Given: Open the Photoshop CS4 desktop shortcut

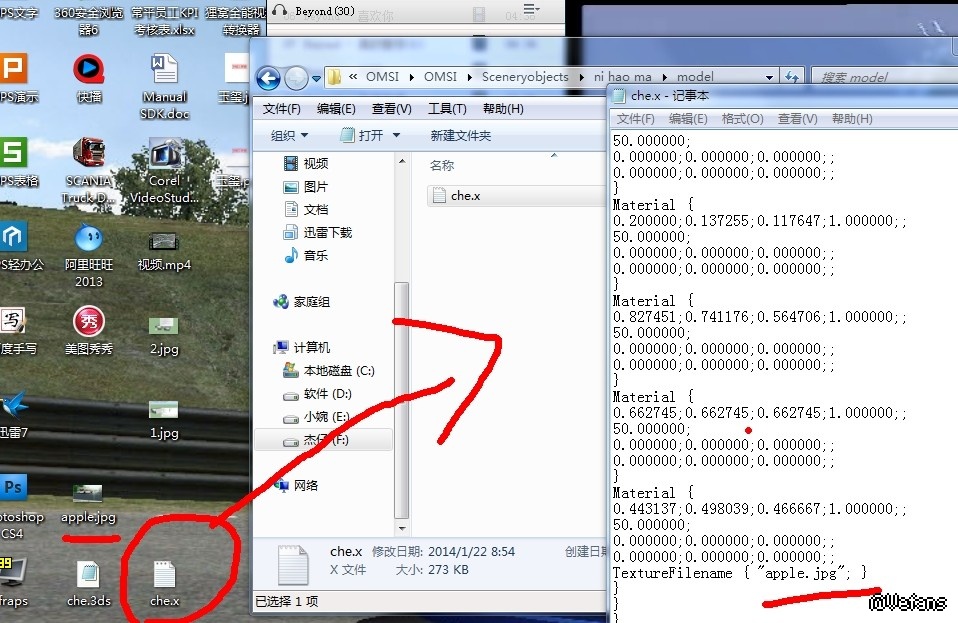Looking at the screenshot, I should click(x=13, y=507).
